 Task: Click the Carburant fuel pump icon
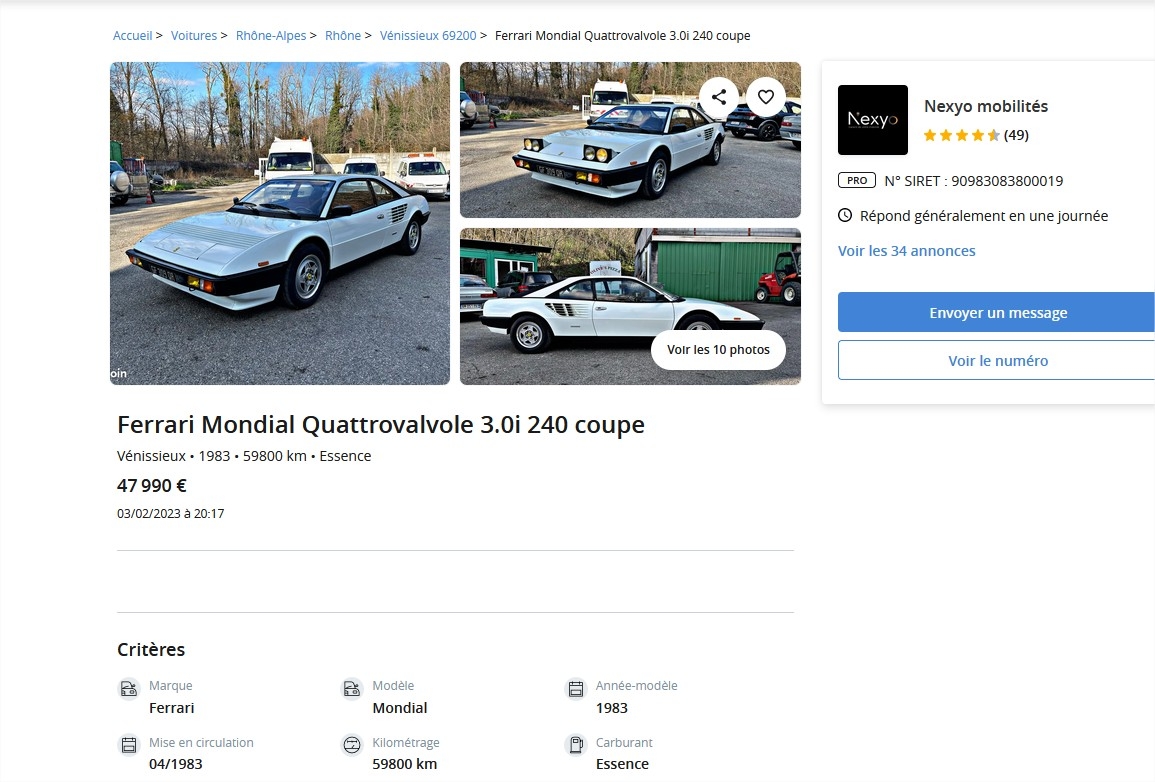[x=576, y=745]
